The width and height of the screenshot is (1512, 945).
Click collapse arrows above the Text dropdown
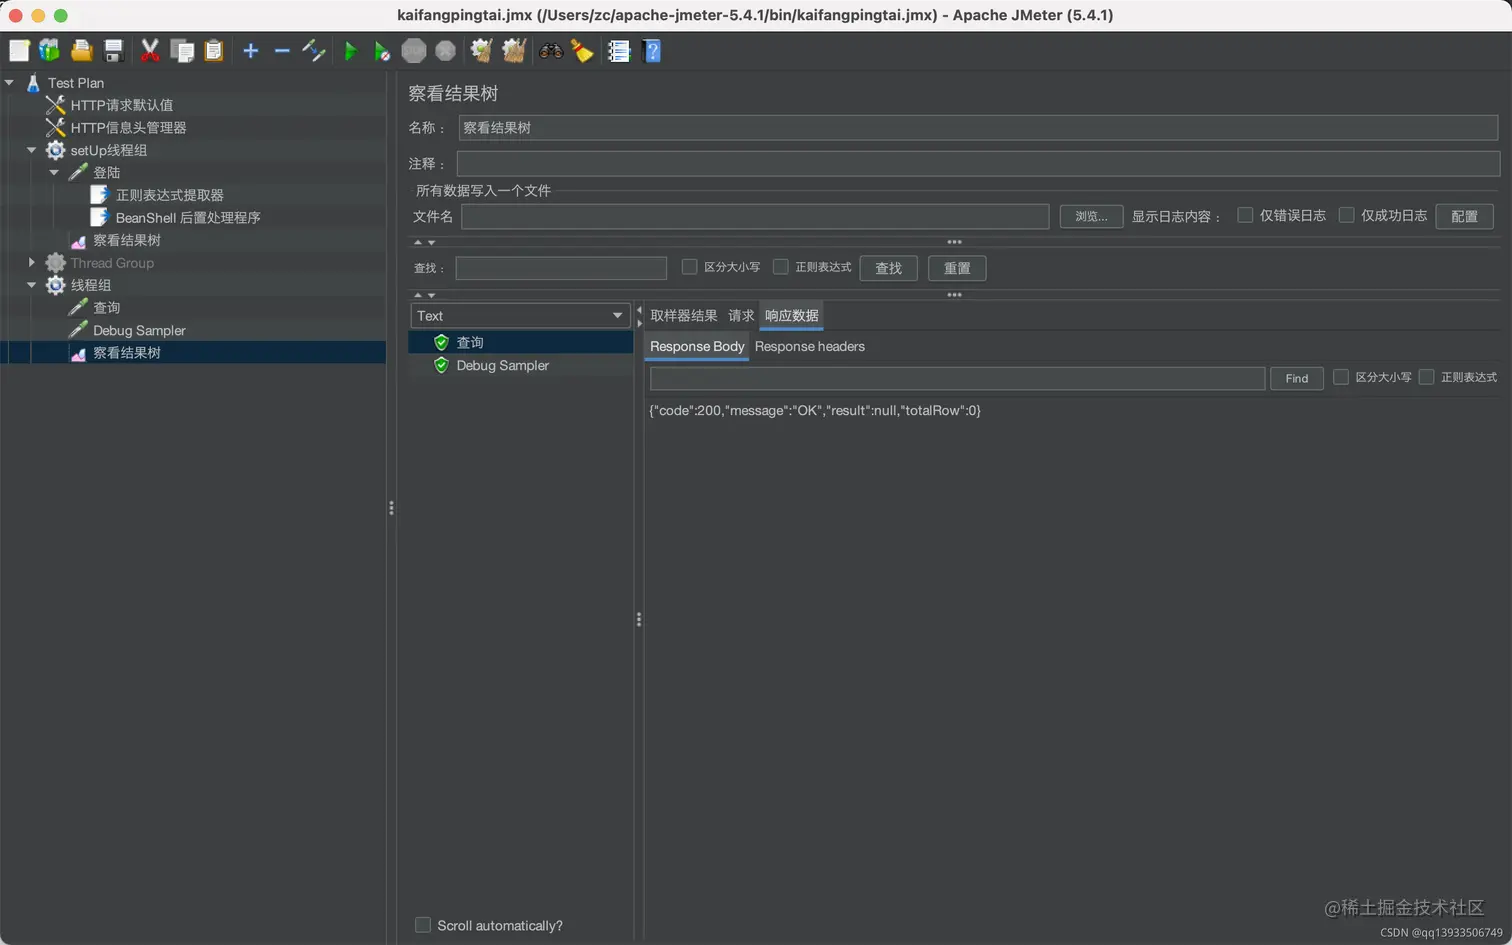tap(425, 295)
